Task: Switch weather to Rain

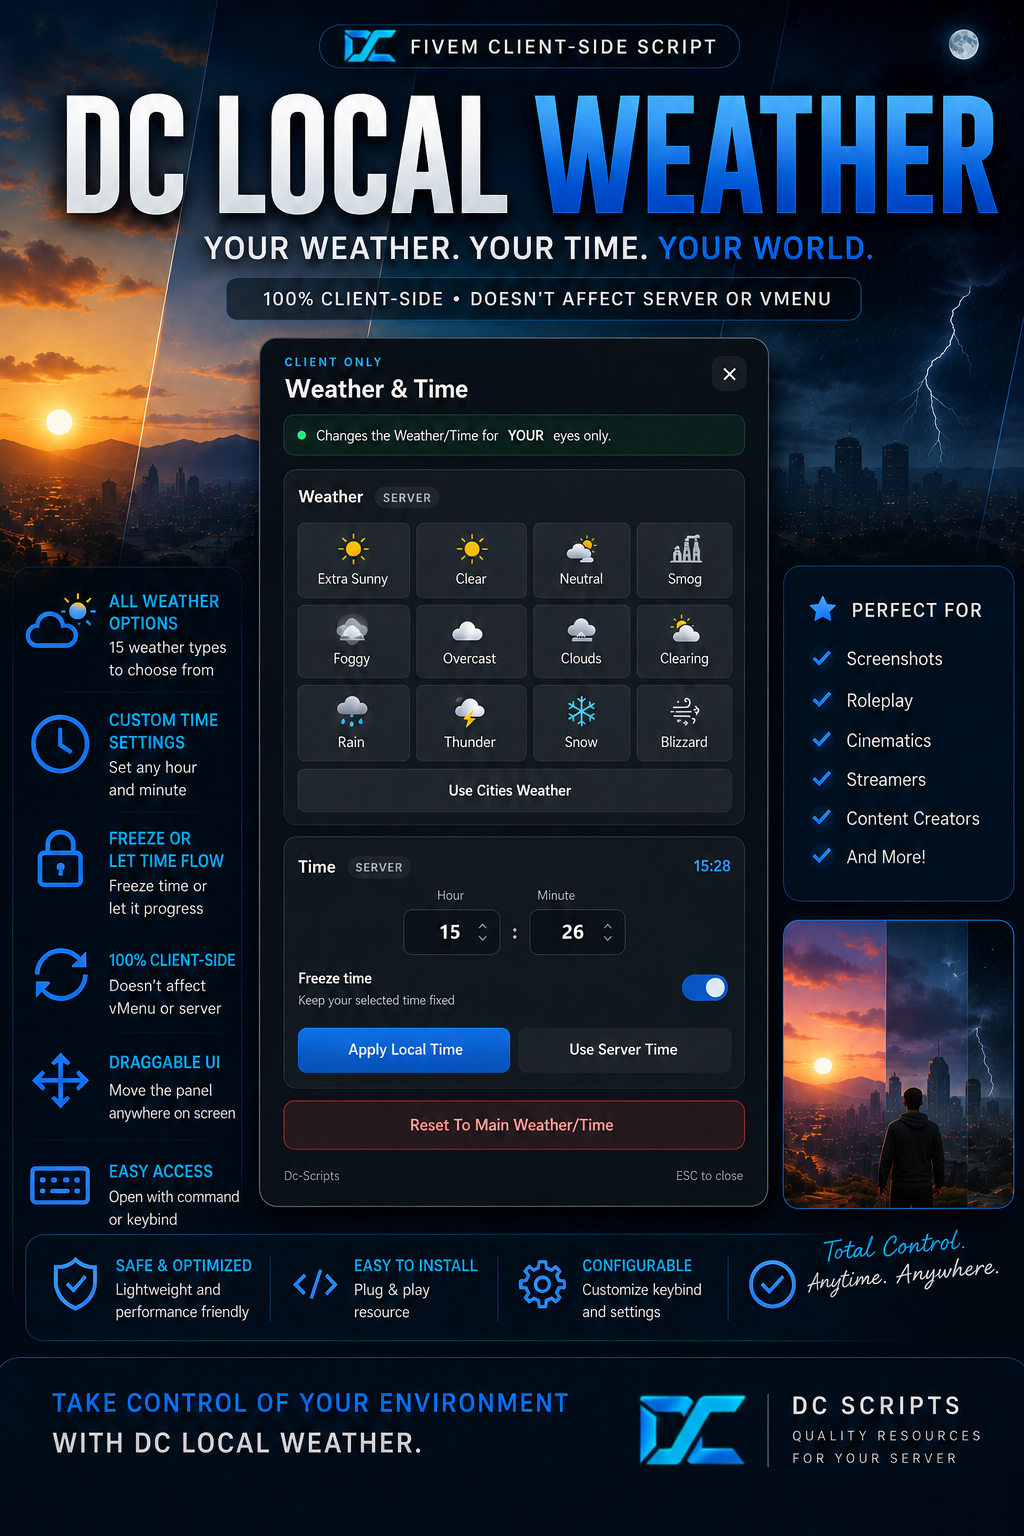Action: (353, 723)
